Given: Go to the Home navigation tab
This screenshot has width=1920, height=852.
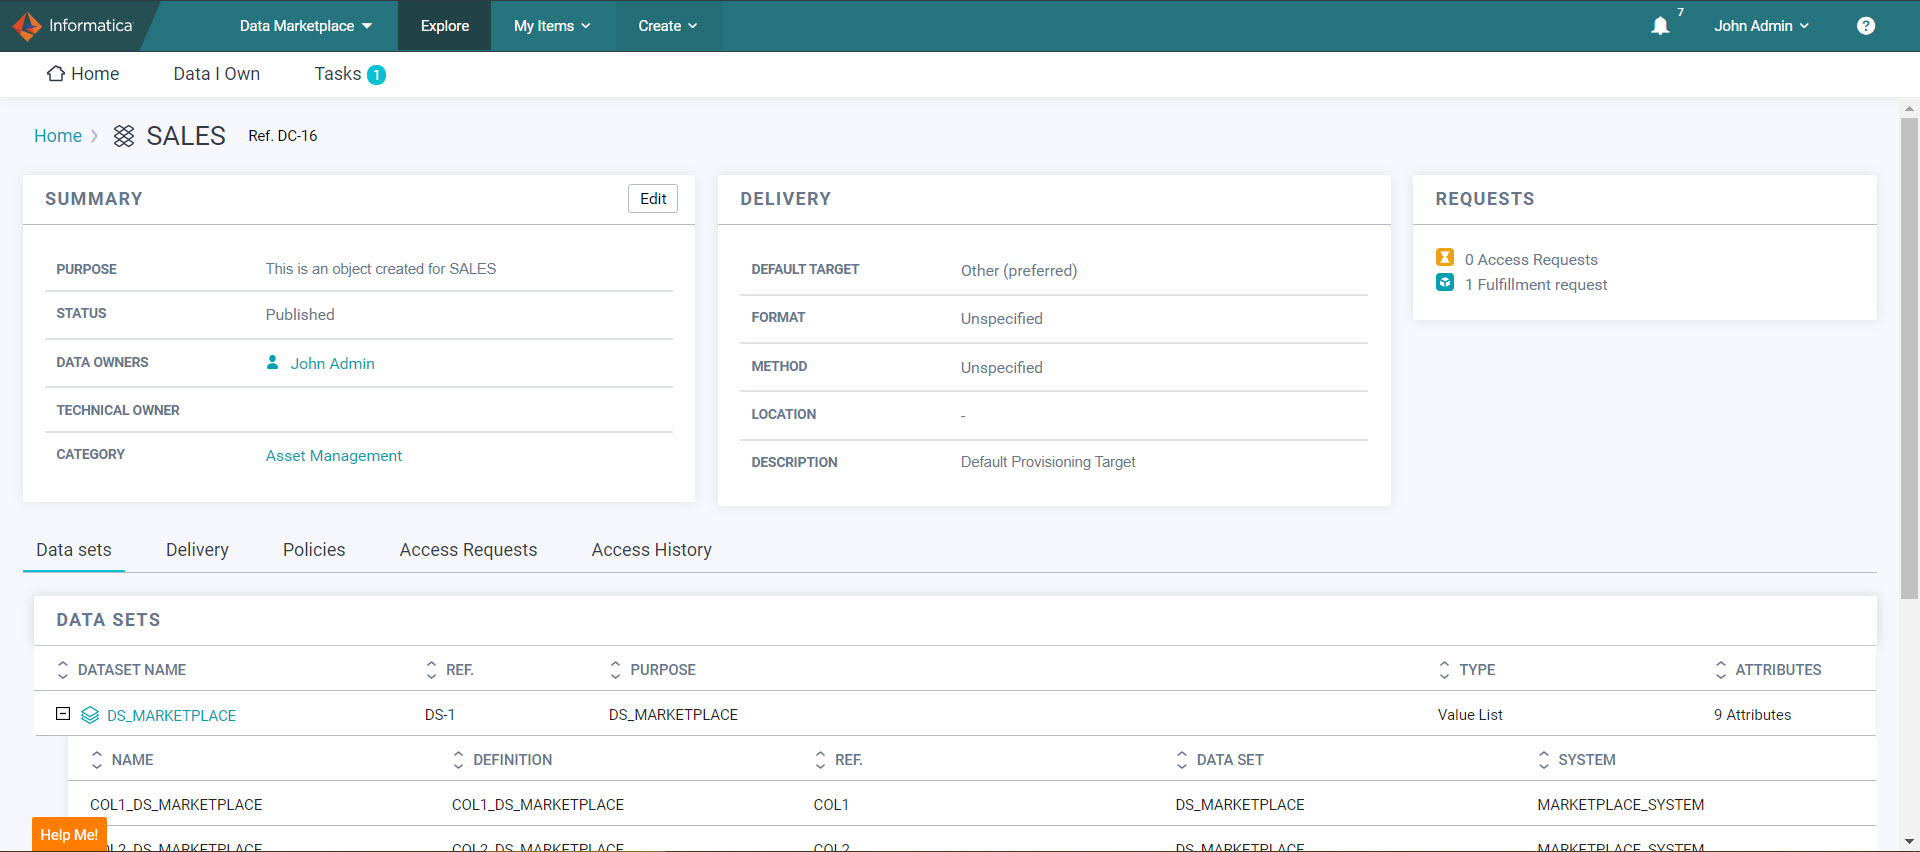Looking at the screenshot, I should [x=83, y=74].
